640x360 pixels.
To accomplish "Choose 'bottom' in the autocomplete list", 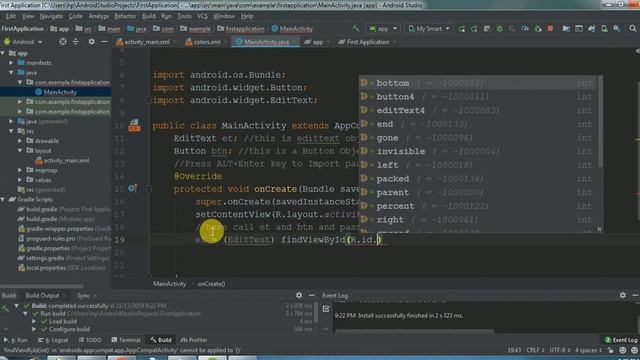I will coord(478,83).
